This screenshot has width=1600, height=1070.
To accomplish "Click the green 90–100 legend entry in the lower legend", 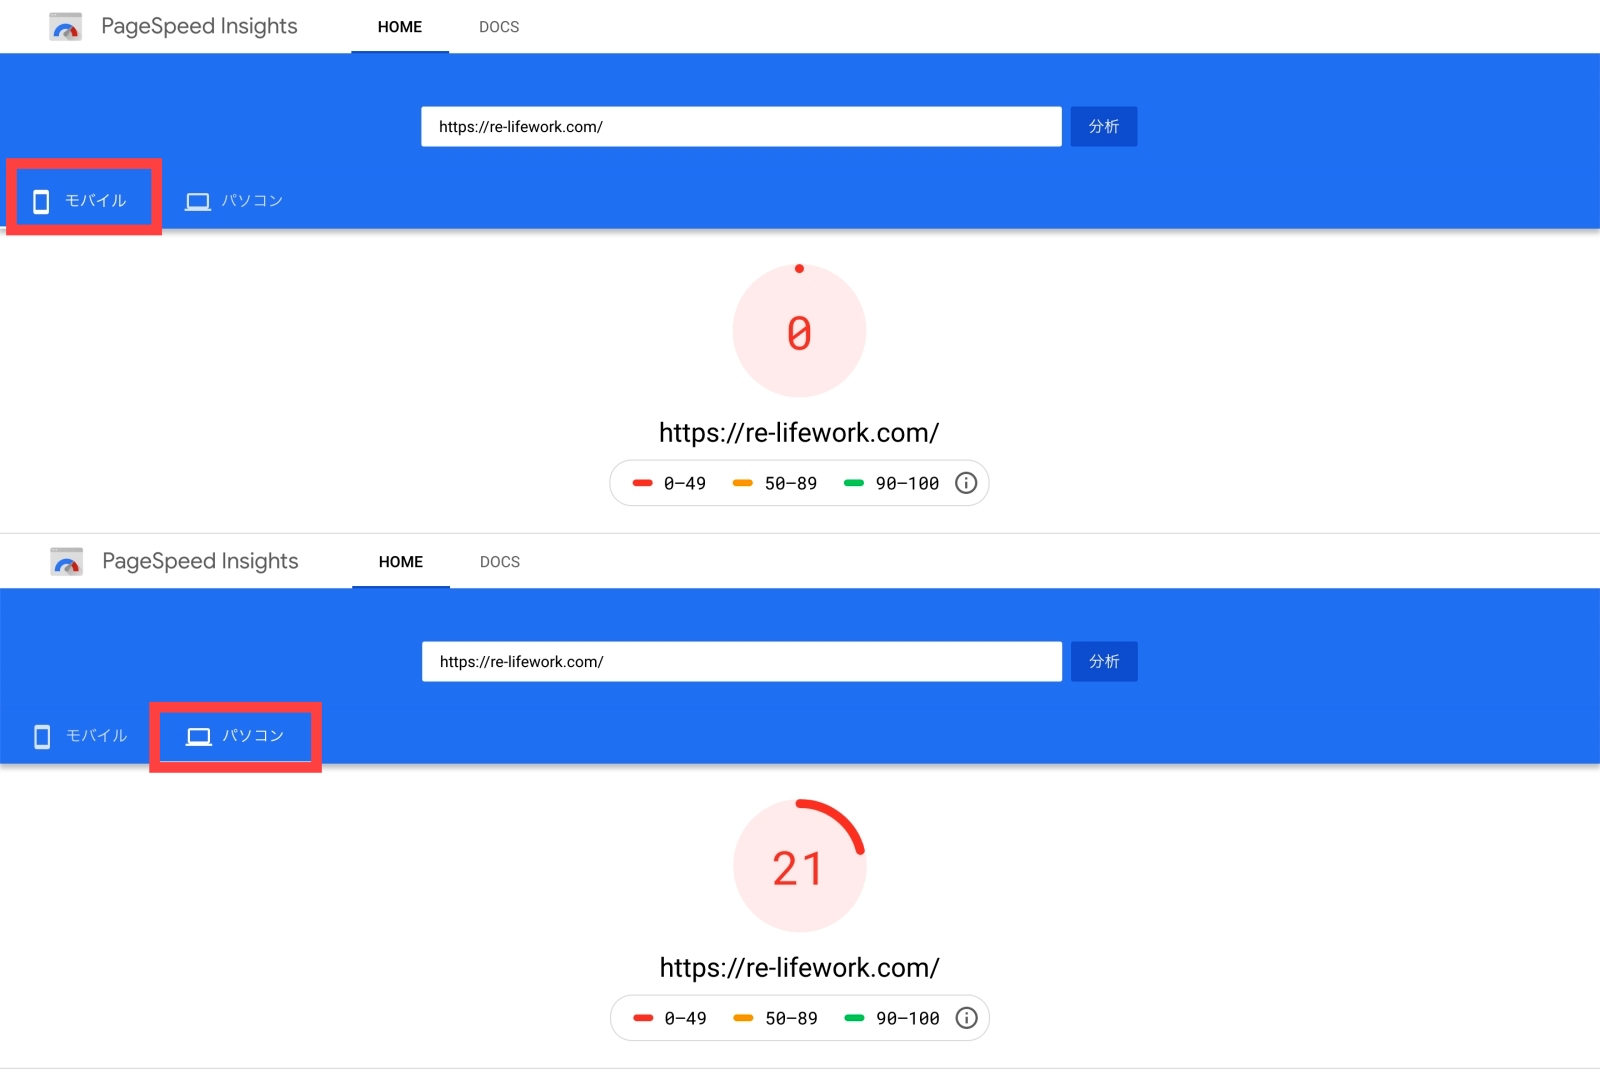I will pos(892,1018).
